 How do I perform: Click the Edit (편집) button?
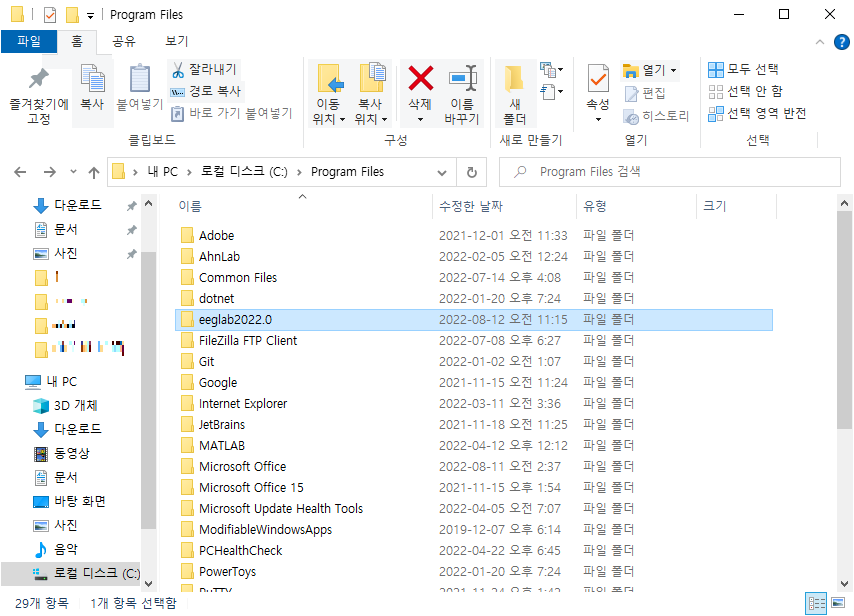645,93
